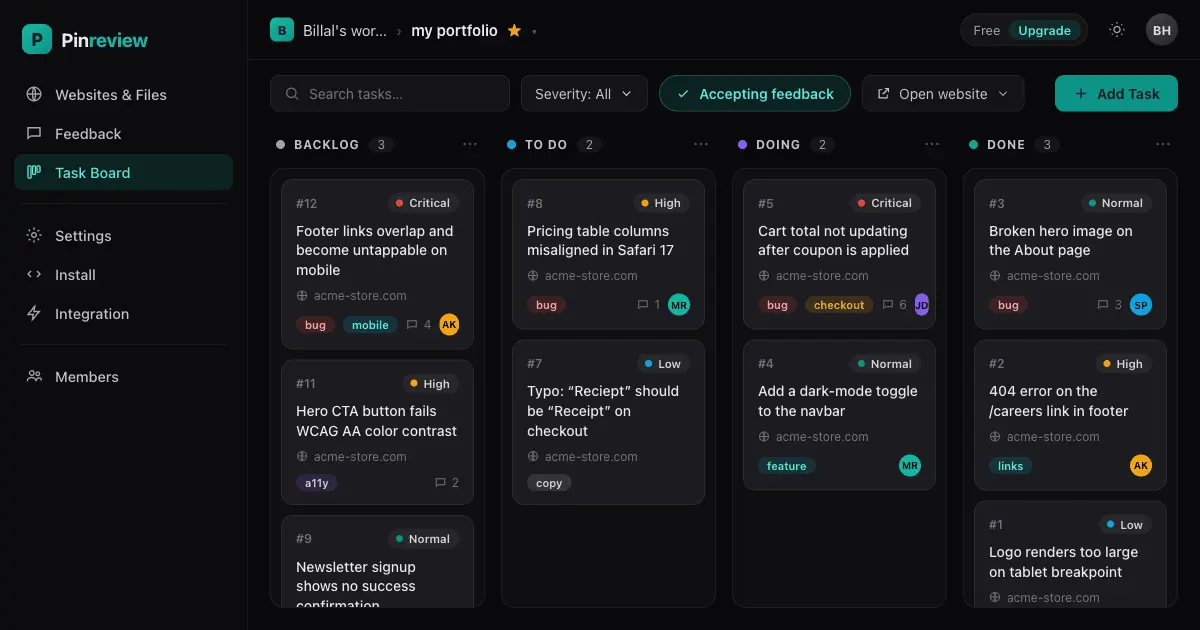Open the BH user avatar menu

[1162, 30]
